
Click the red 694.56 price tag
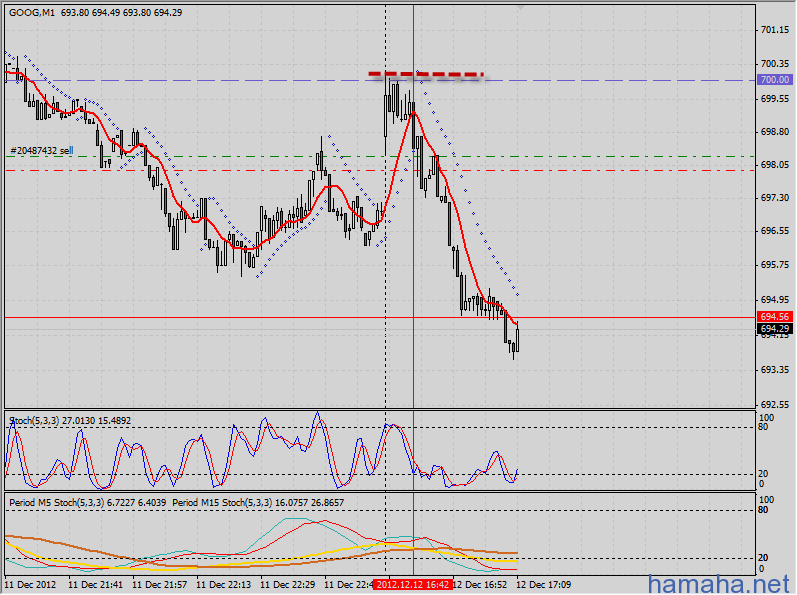click(774, 316)
